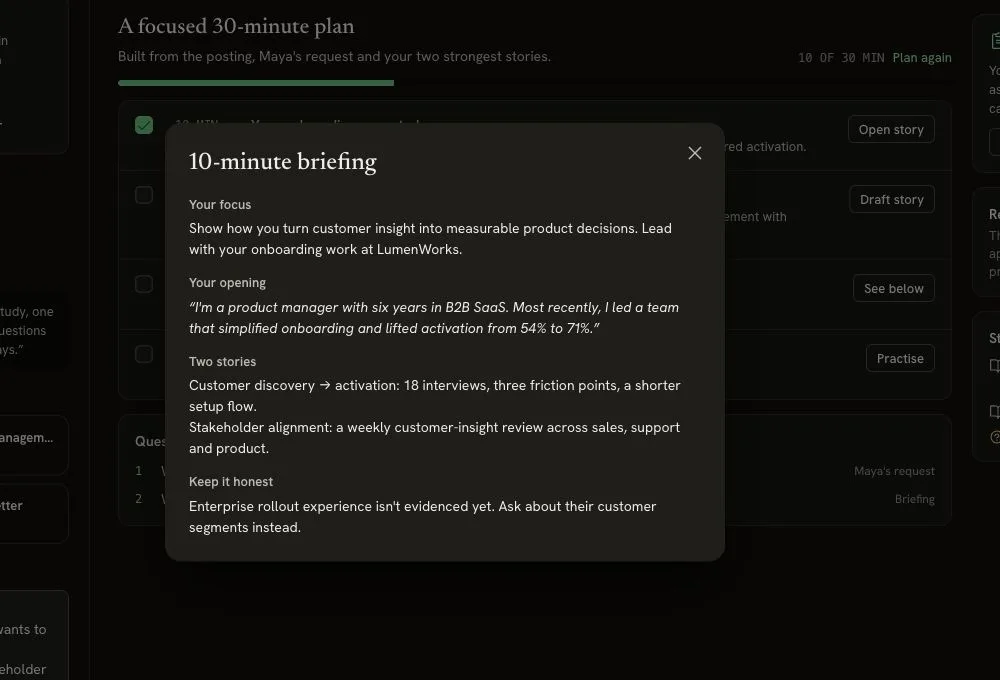Tick the checkbox beside Draft story

pos(144,195)
